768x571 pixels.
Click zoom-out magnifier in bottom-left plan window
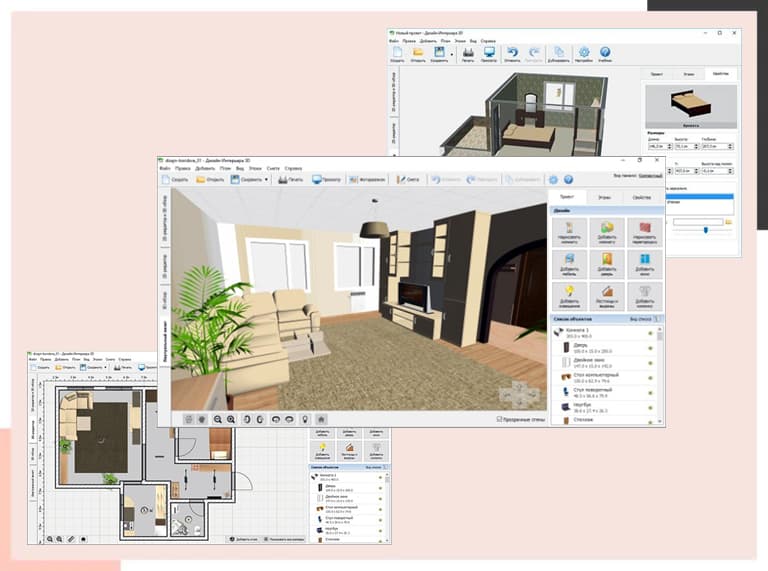50,539
